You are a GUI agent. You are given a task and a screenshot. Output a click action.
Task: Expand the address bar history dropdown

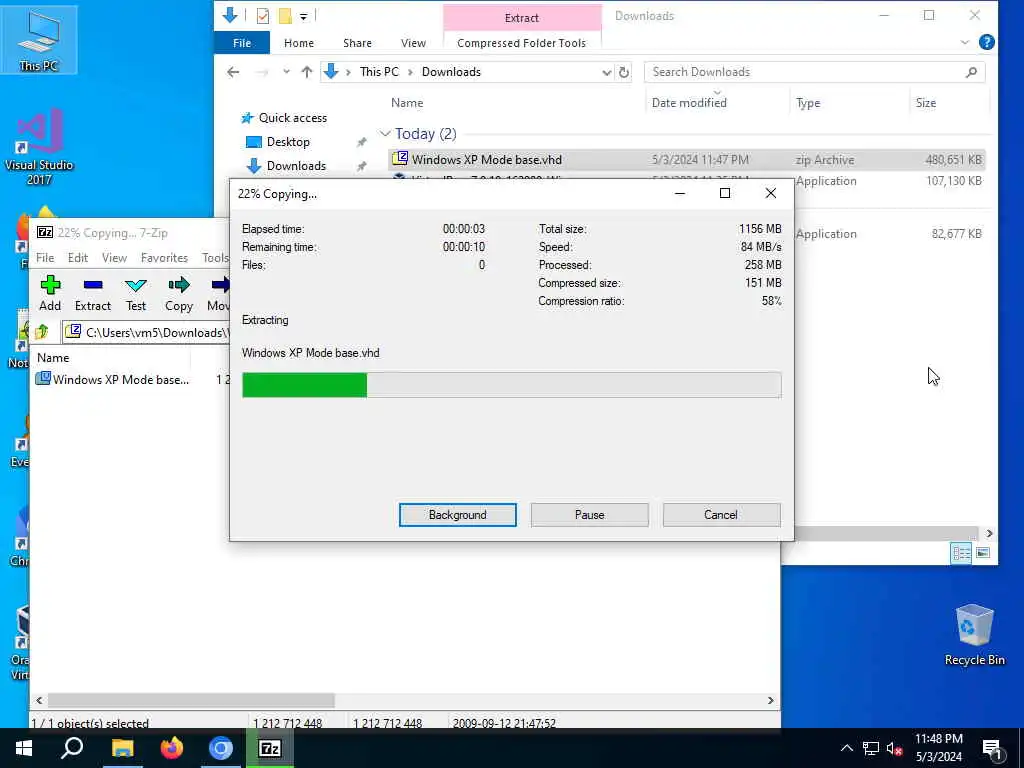click(606, 72)
